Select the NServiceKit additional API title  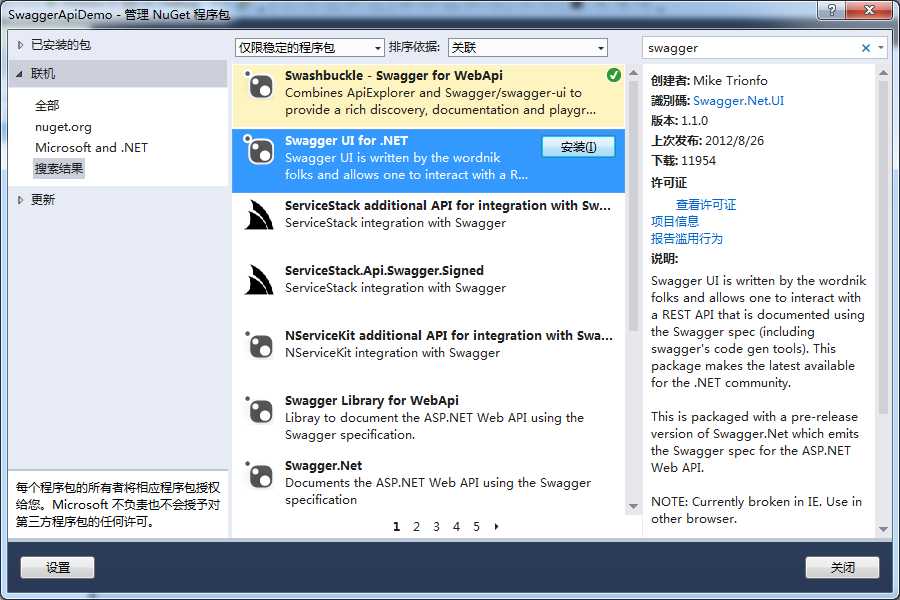pyautogui.click(x=449, y=335)
